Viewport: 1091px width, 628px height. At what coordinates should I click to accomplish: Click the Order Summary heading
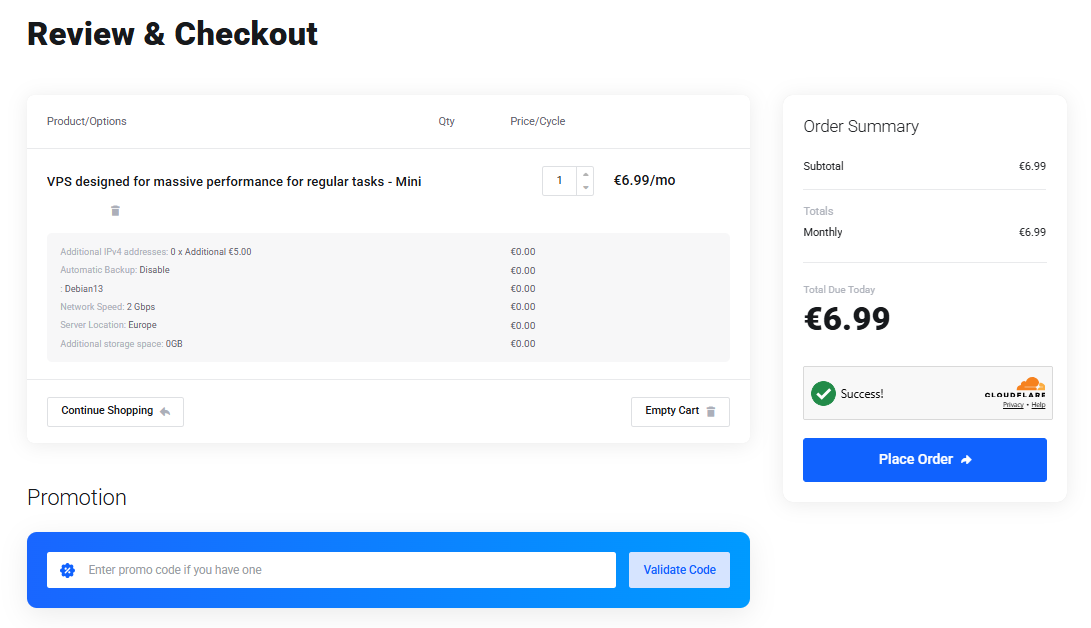861,126
